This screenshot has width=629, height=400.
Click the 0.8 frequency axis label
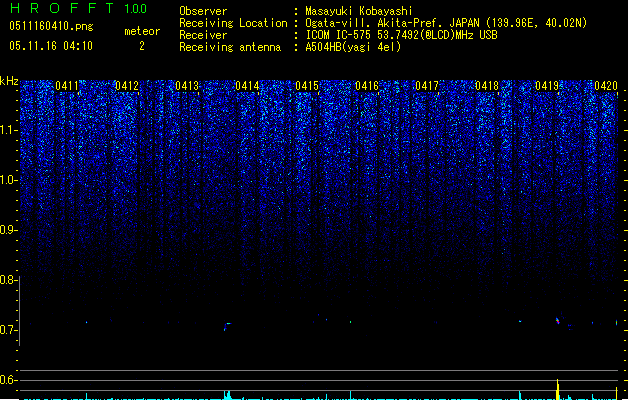pos(8,280)
